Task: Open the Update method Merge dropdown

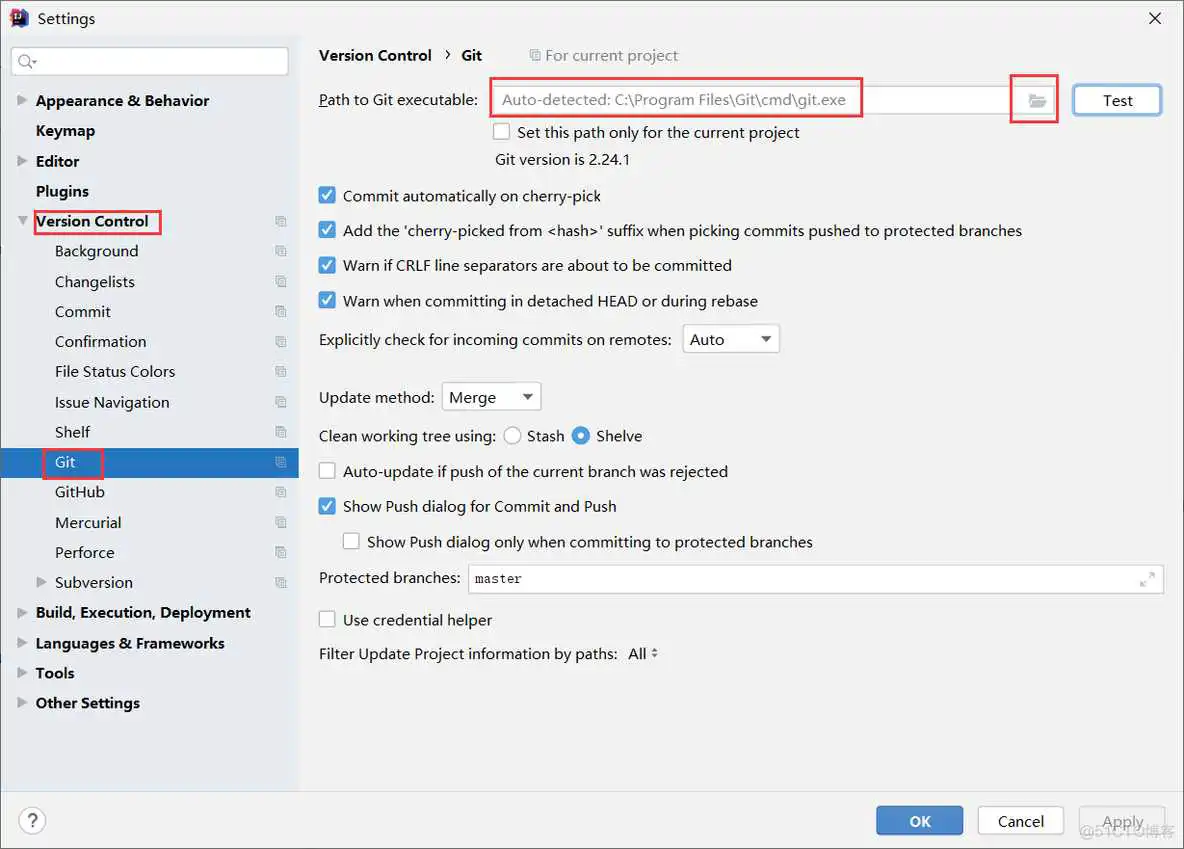Action: (491, 397)
